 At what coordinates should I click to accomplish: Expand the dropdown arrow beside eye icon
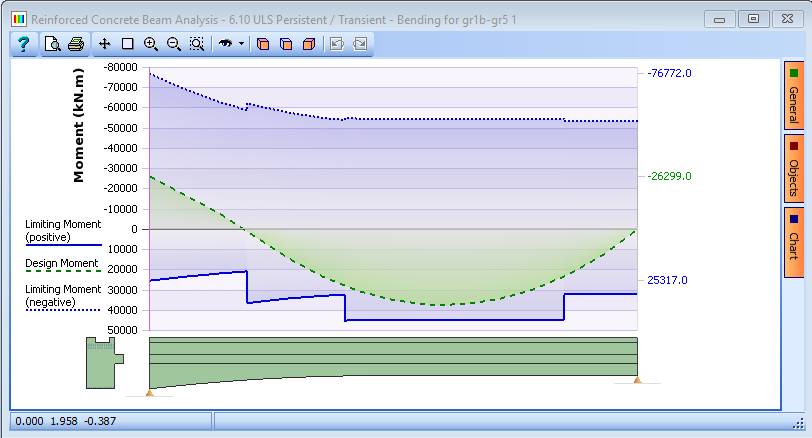point(241,44)
